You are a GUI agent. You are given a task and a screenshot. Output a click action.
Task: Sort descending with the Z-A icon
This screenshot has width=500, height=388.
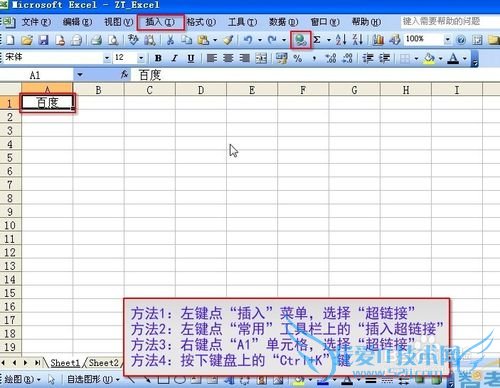[358, 40]
